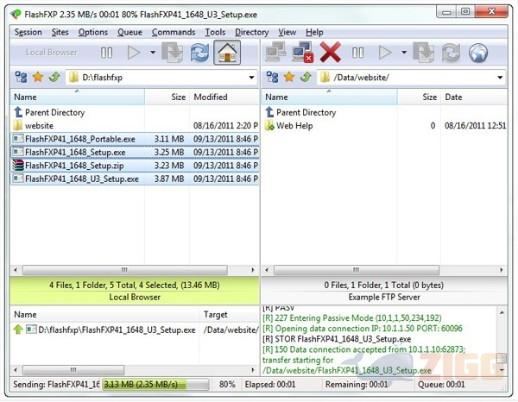The width and height of the screenshot is (518, 402).
Task: Click the remote pane transfer queue icon
Action: click(424, 52)
